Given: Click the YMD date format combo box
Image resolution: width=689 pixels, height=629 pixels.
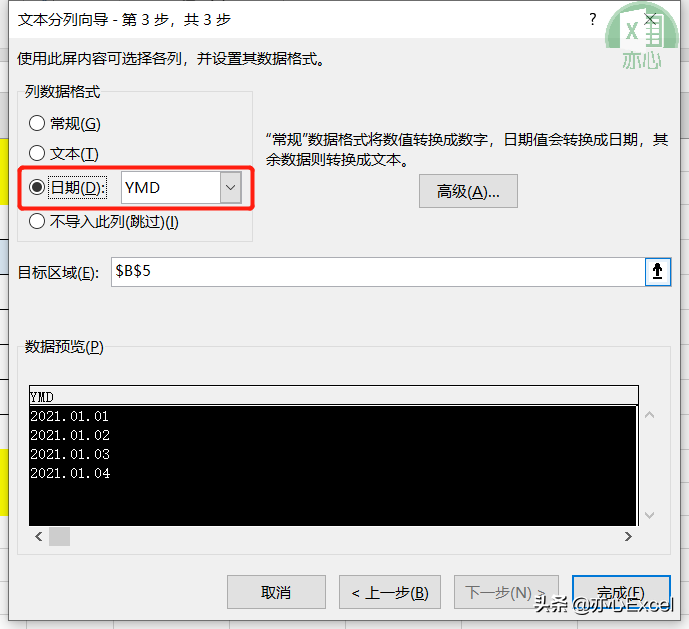Looking at the screenshot, I should coord(181,188).
